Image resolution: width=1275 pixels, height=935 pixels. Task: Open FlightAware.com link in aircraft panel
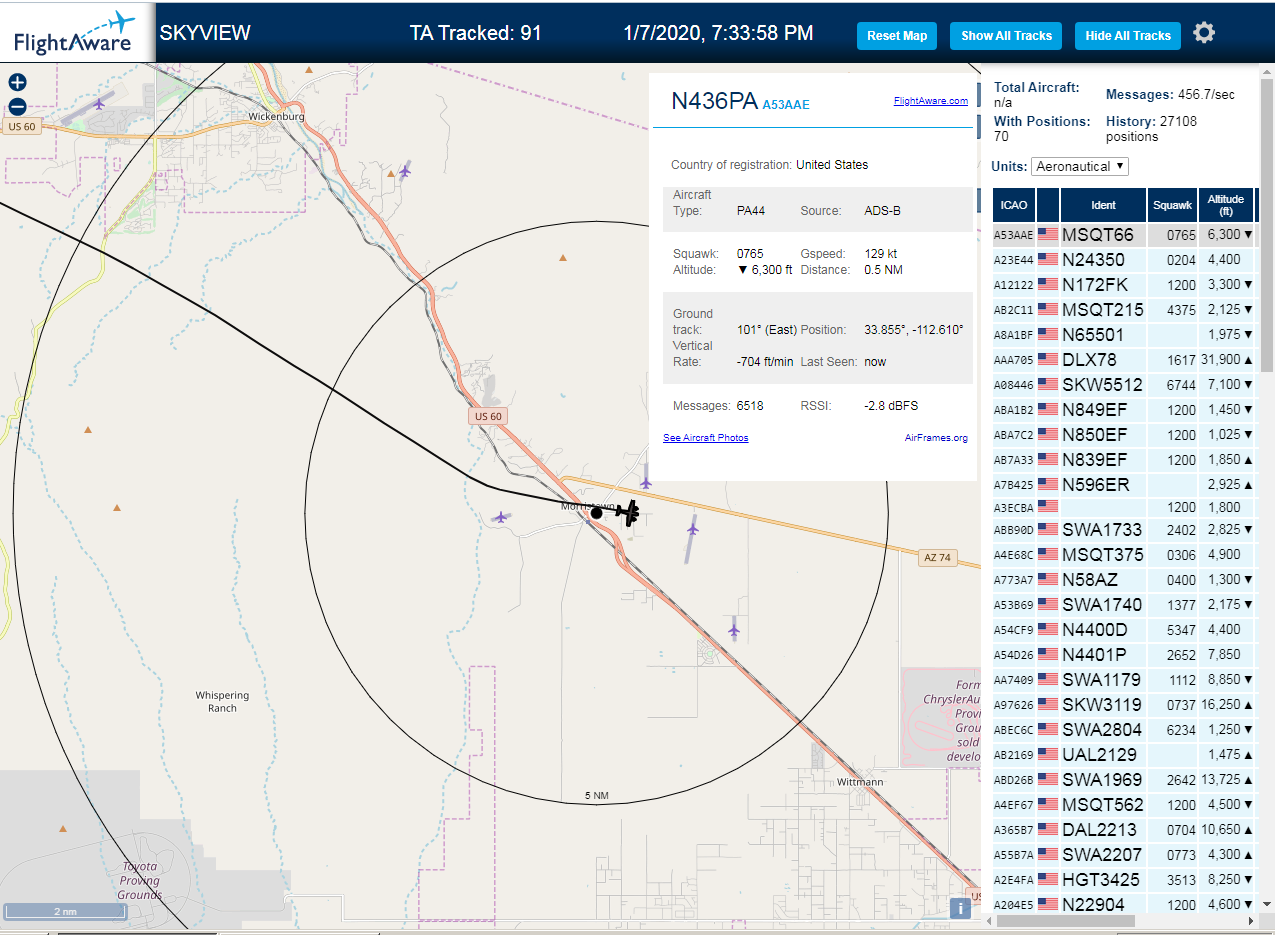click(930, 101)
